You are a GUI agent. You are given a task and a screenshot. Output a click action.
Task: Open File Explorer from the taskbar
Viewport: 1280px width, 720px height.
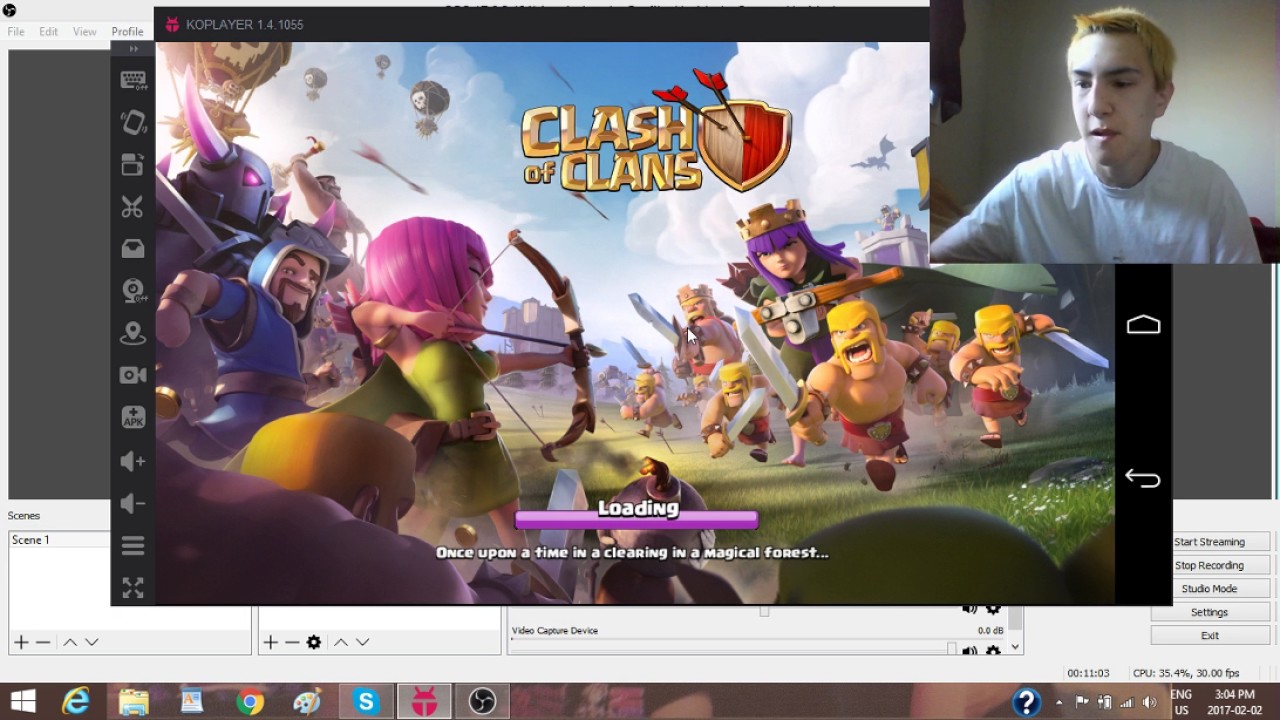click(x=134, y=702)
